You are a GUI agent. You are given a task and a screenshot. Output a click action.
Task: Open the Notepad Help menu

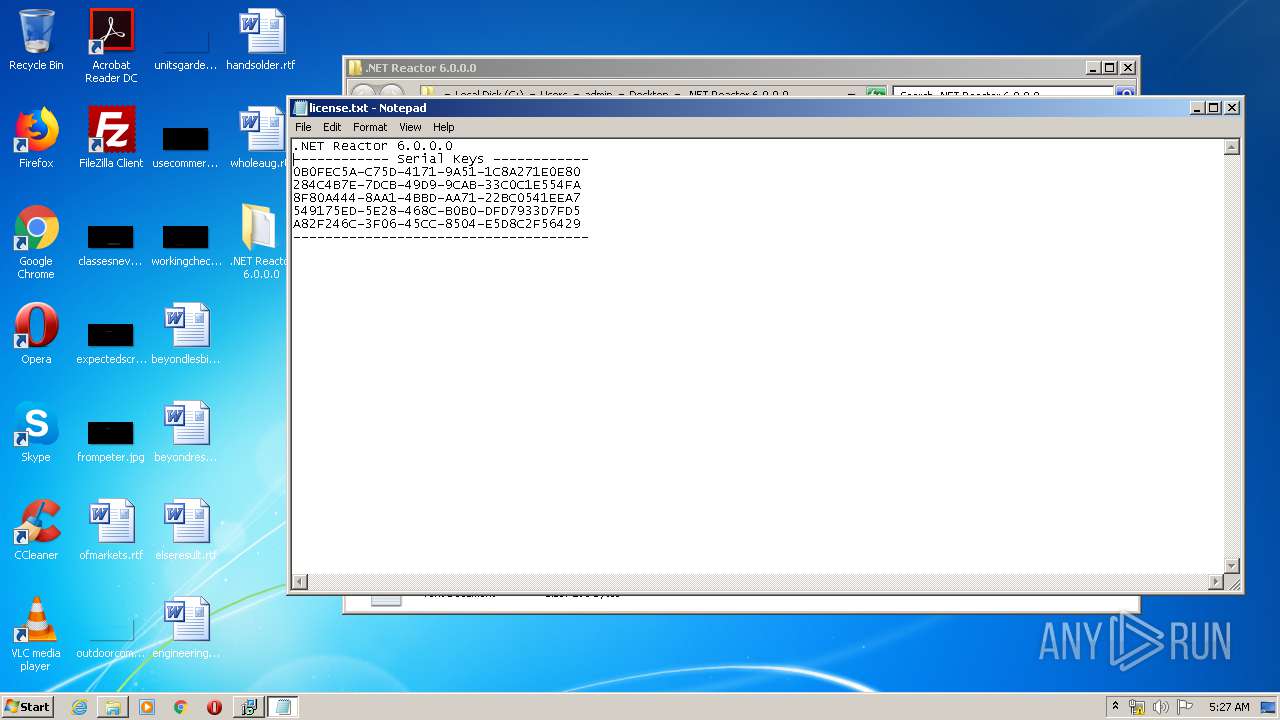point(443,127)
